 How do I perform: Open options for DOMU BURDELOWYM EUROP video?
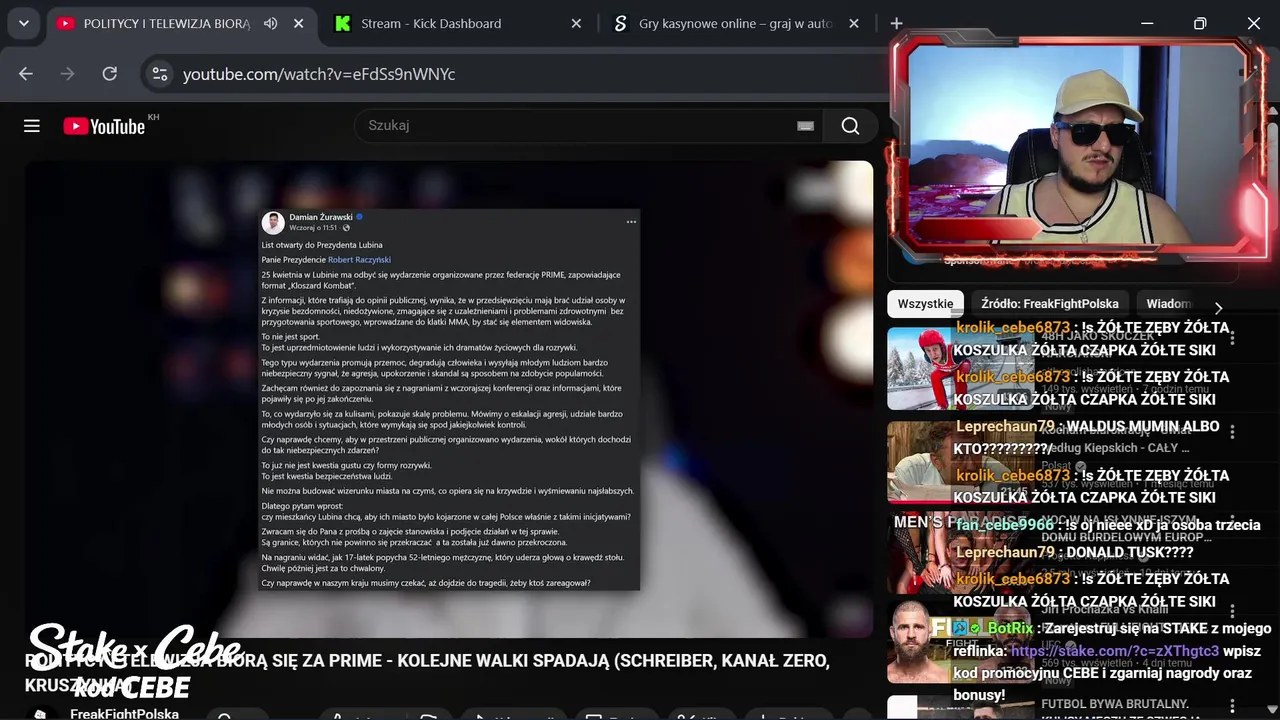[1232, 519]
